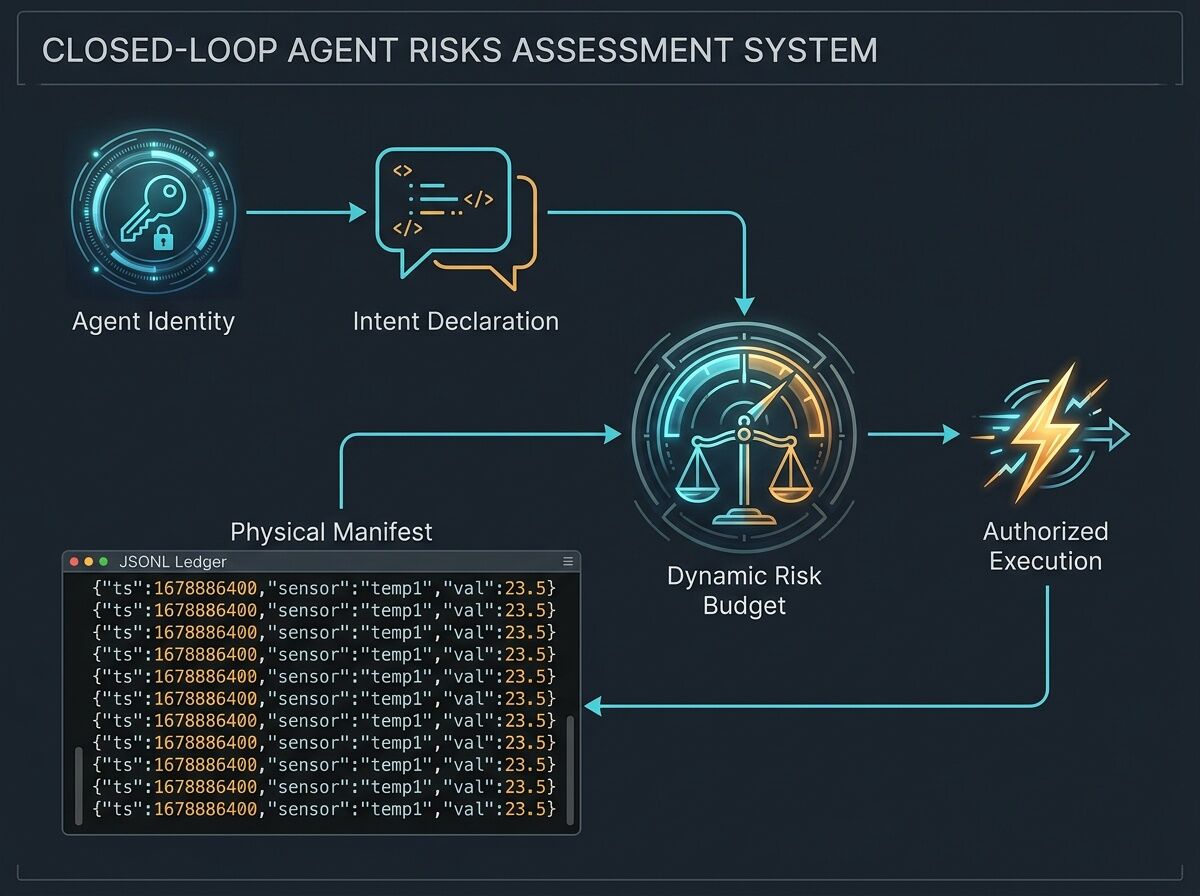
Task: Click the "Physical Manifest" label
Action: click(x=331, y=531)
